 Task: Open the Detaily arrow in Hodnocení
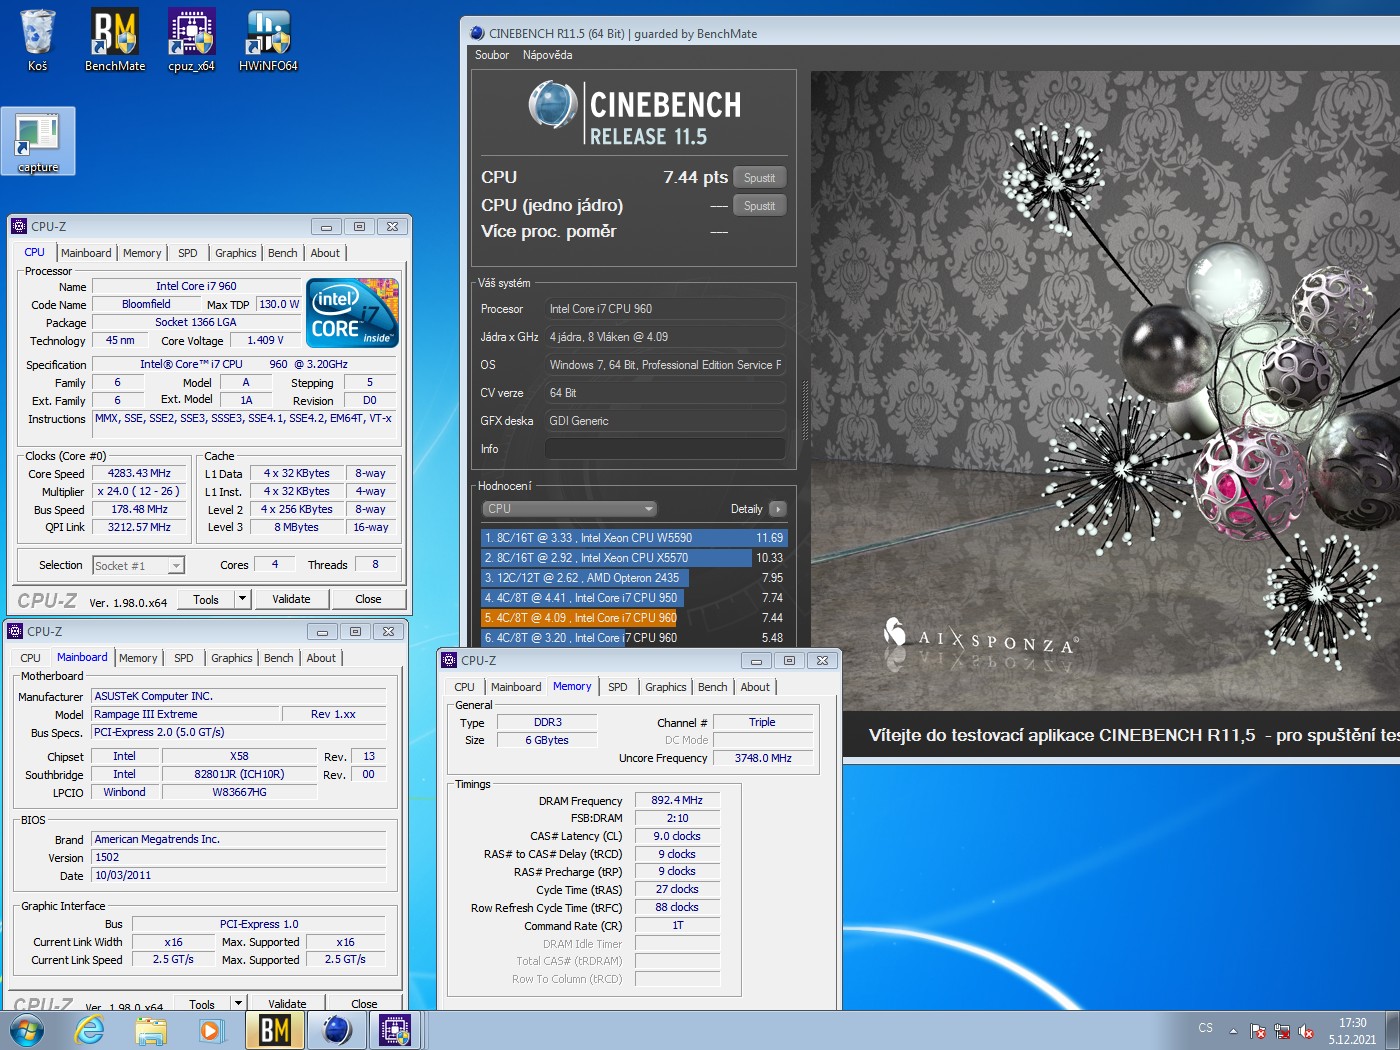coord(778,509)
